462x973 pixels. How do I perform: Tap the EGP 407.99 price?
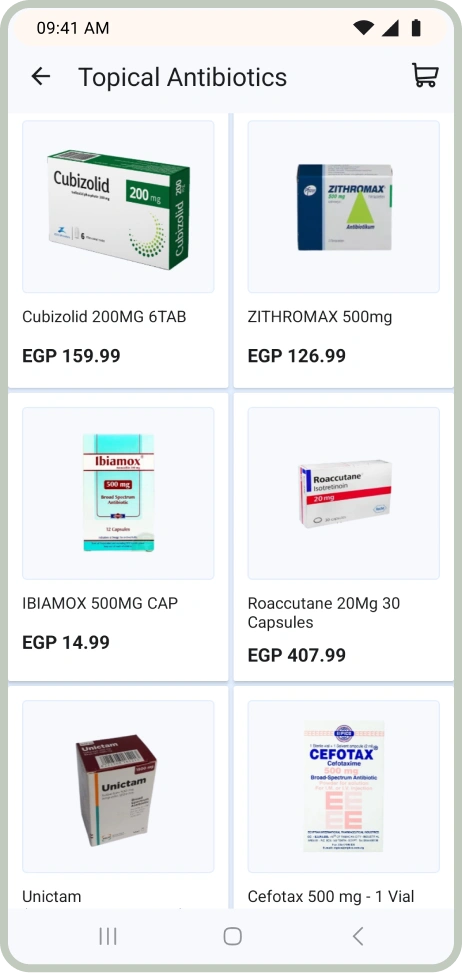coord(297,655)
